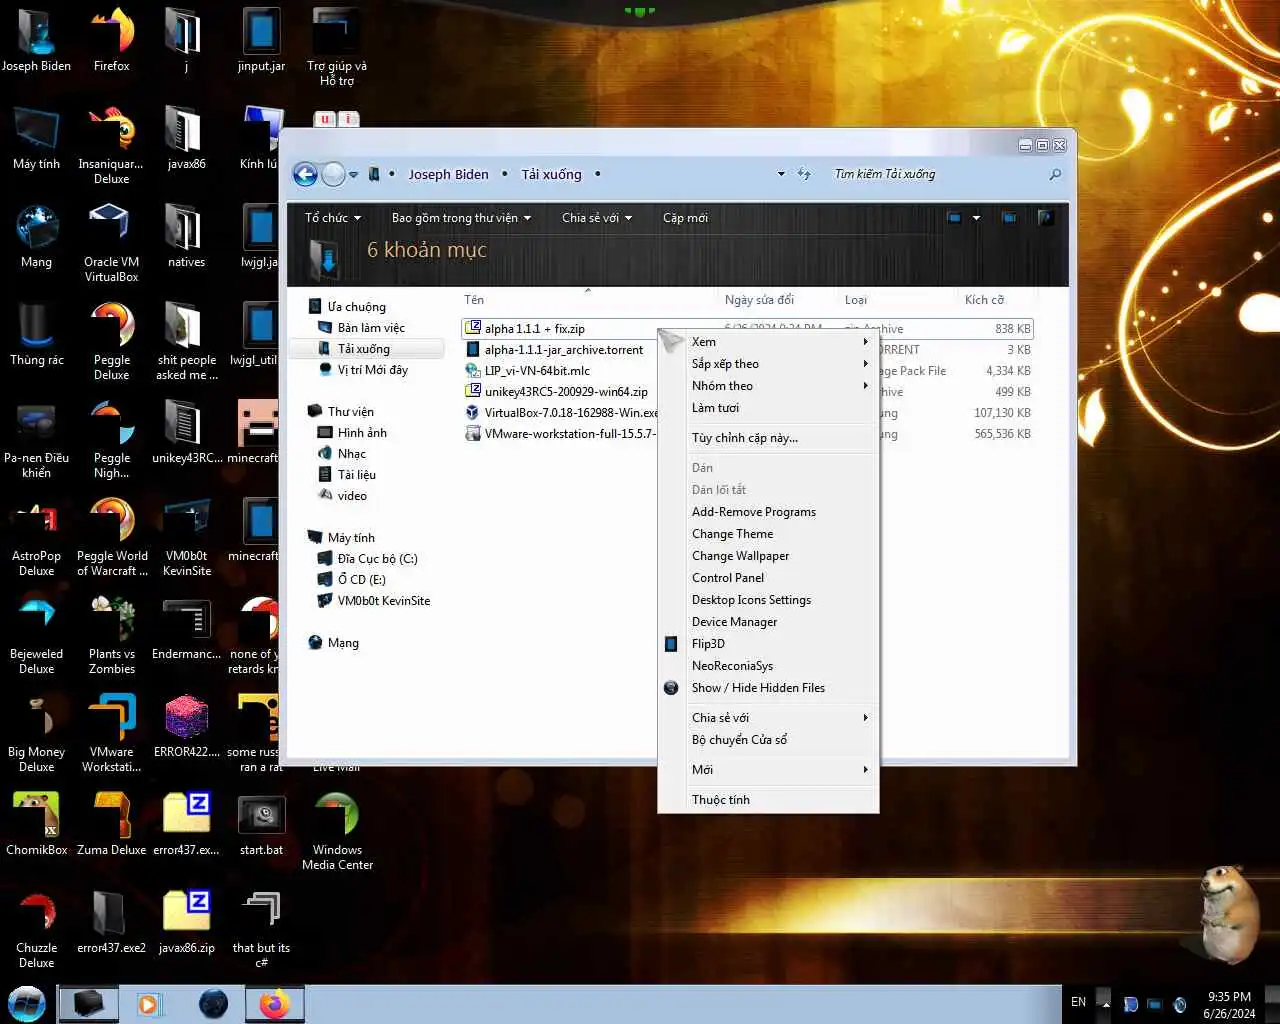Open the Peggle Deluxe desktop icon

tap(112, 341)
